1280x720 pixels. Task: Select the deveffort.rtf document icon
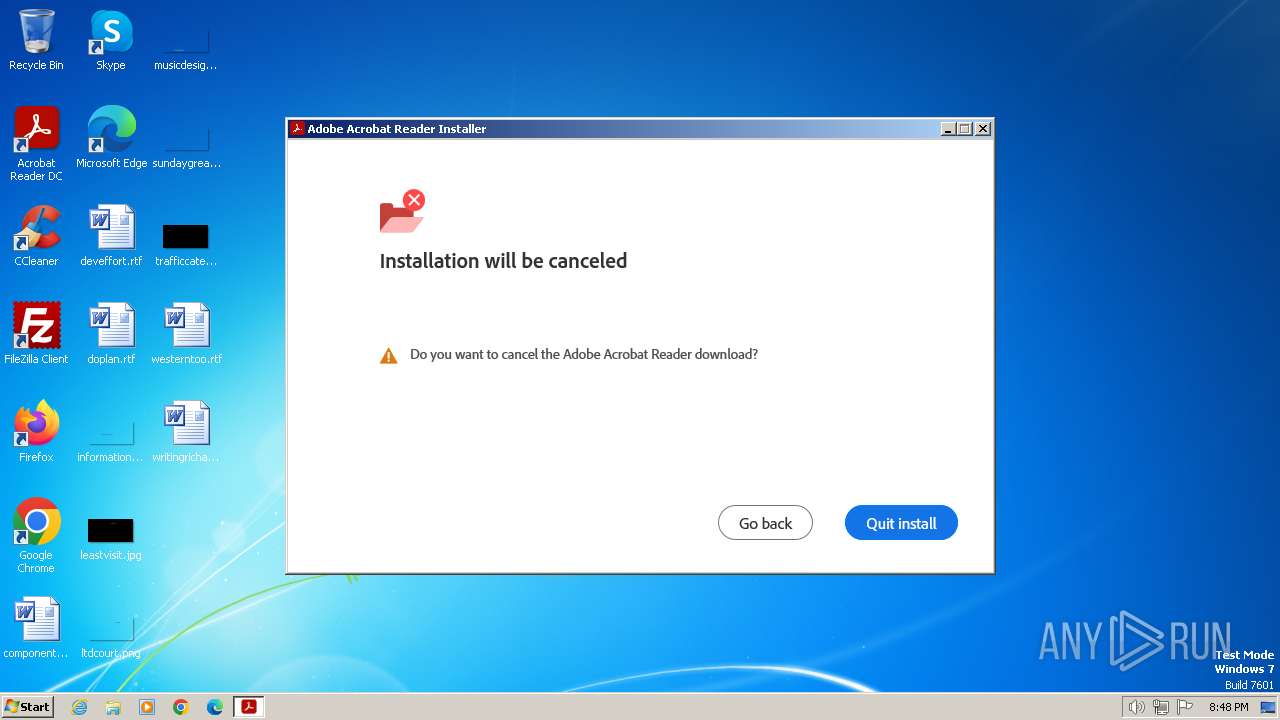111,236
